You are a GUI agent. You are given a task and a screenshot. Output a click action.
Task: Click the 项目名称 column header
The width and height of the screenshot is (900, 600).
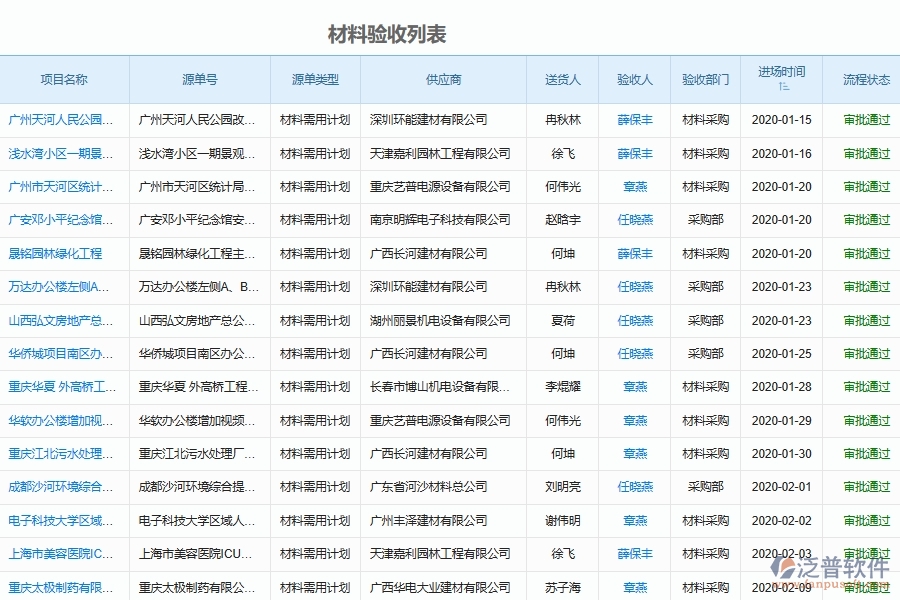[x=66, y=79]
